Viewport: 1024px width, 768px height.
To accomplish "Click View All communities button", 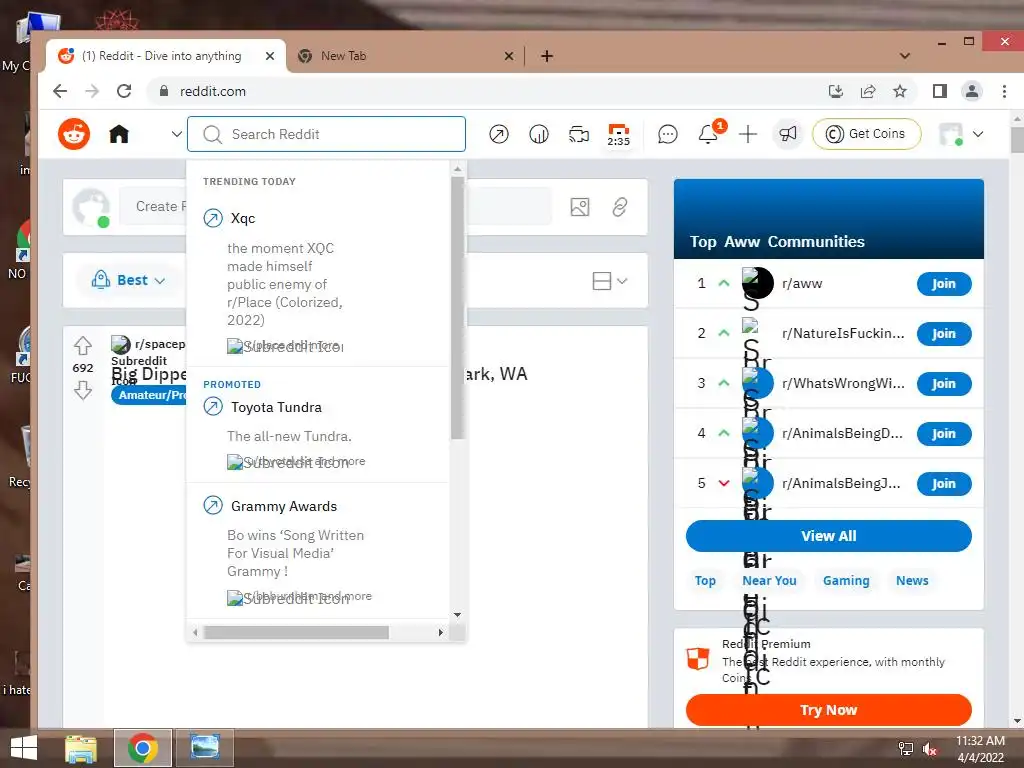I will point(828,536).
